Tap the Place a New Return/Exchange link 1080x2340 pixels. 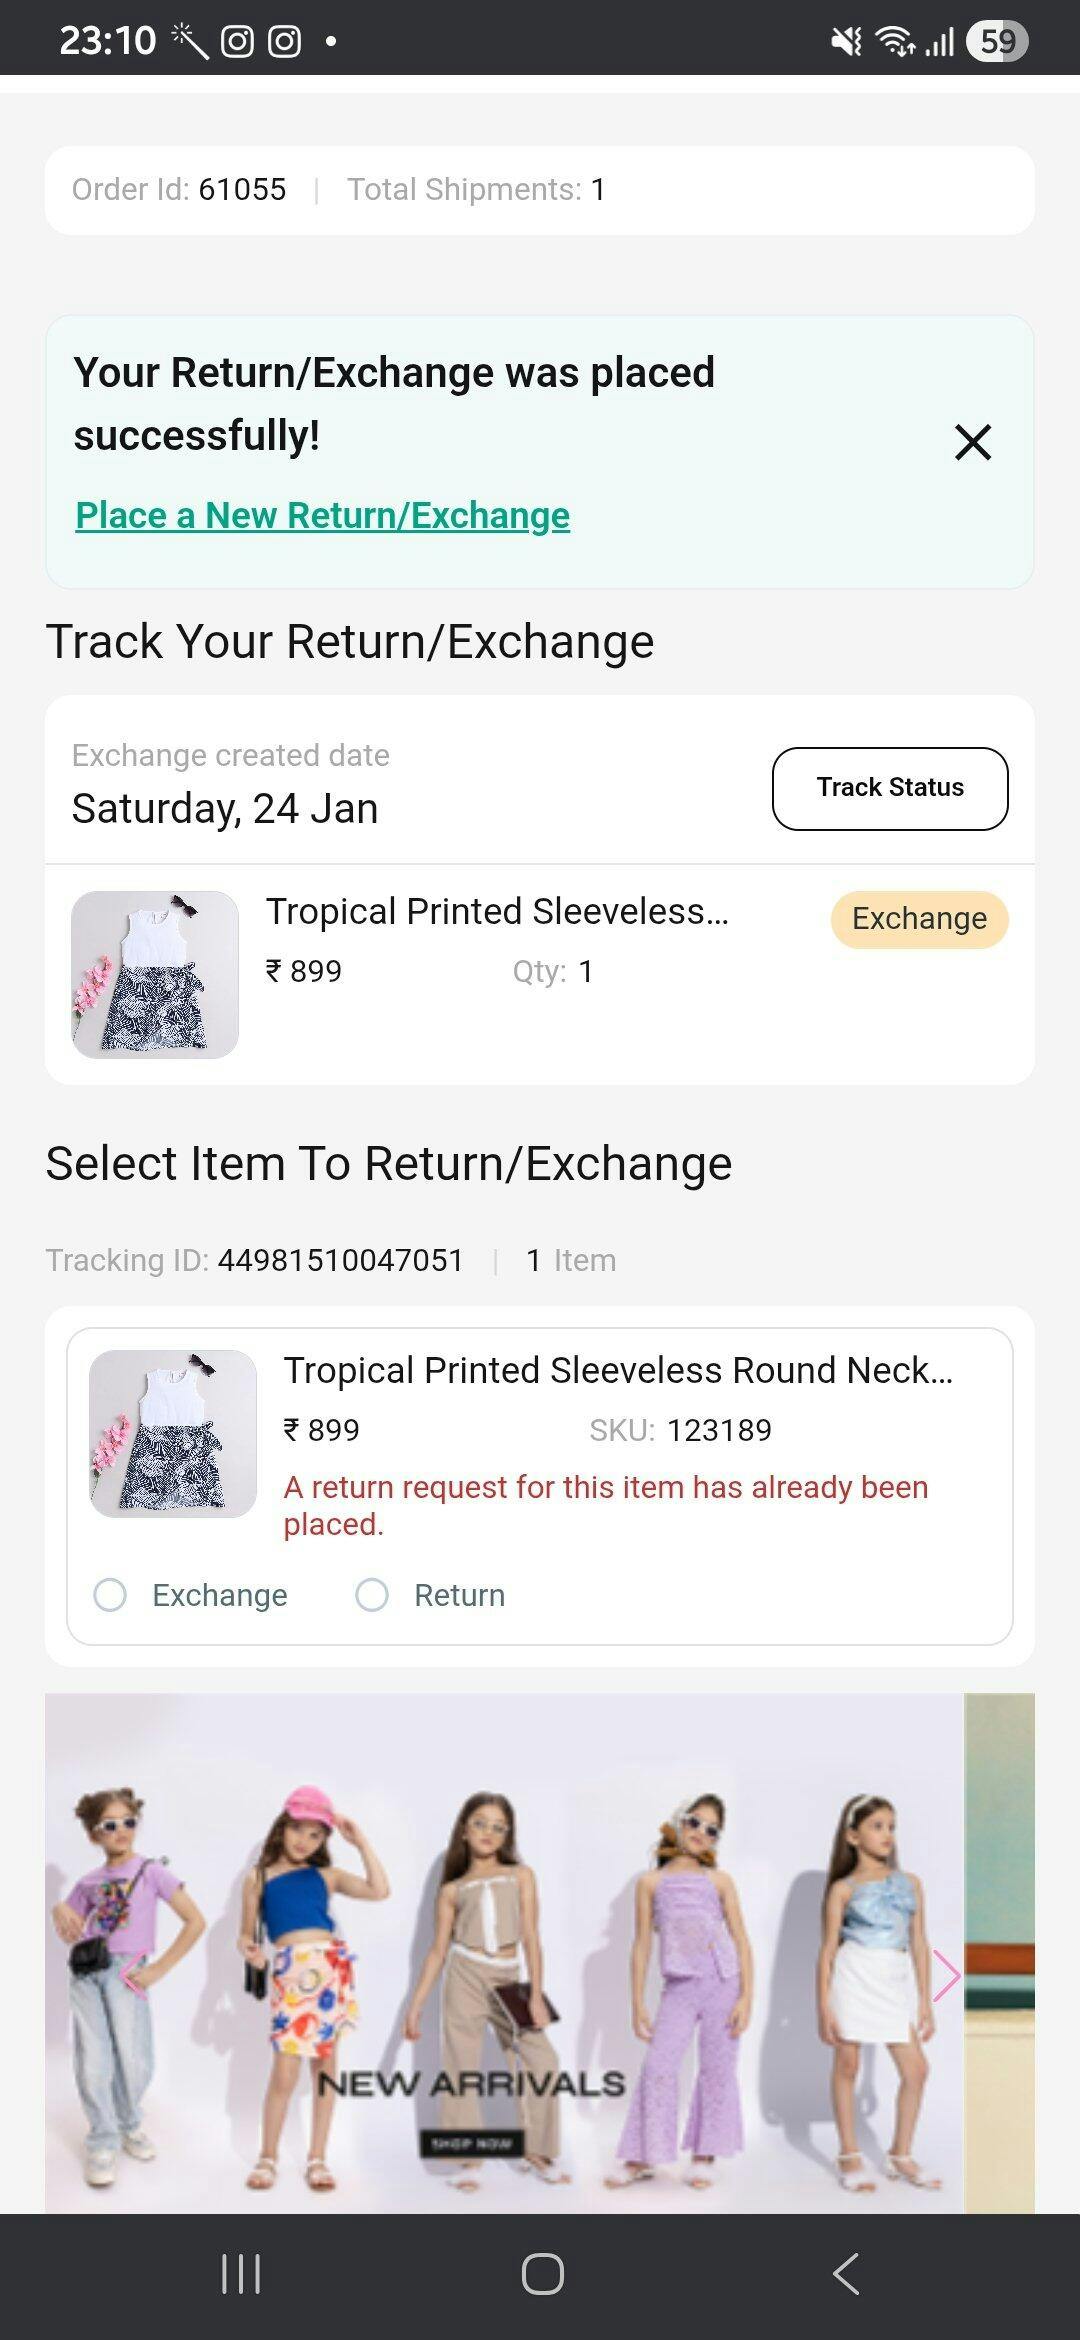click(x=322, y=516)
